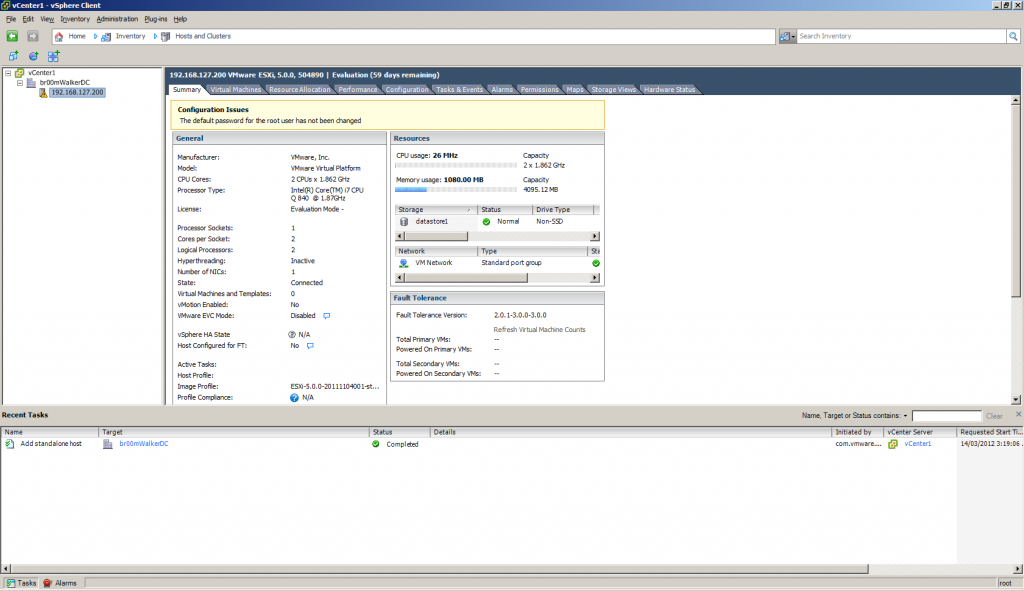
Task: Go to Home via breadcrumb house icon
Action: (x=59, y=37)
